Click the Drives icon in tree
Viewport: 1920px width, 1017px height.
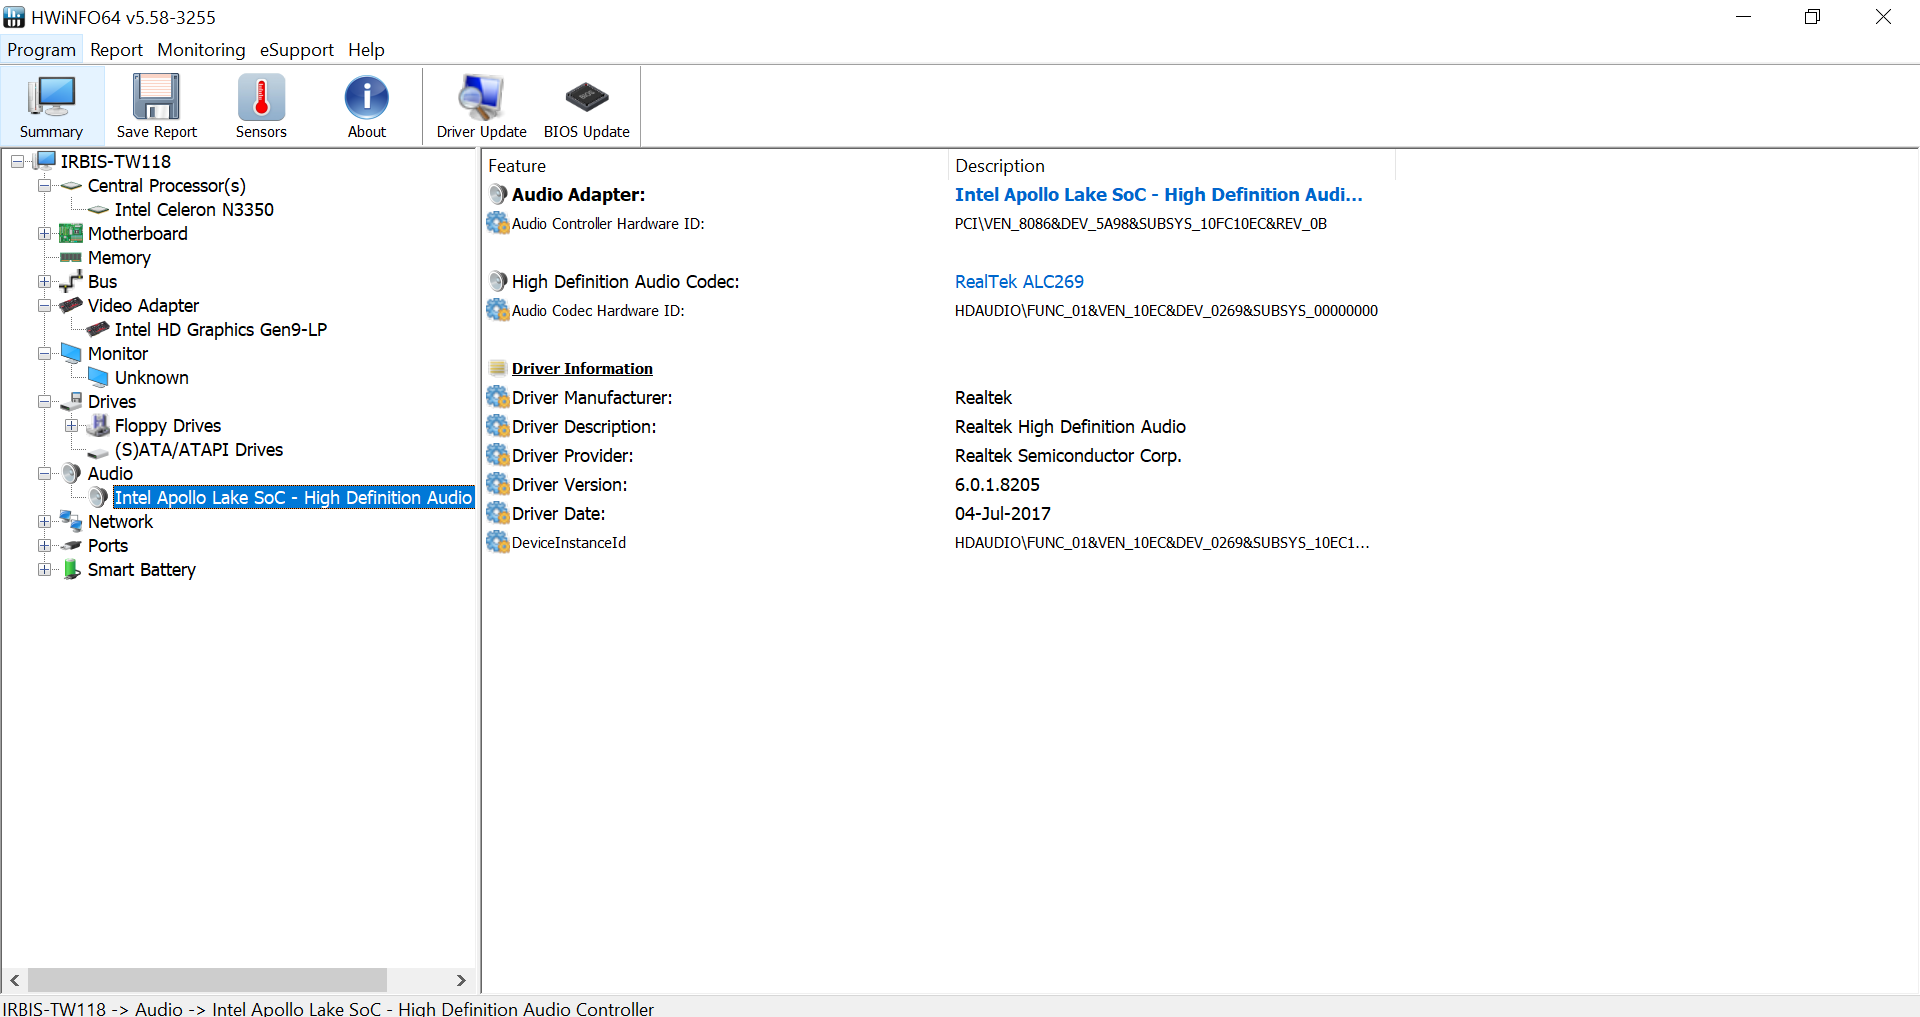tap(71, 401)
